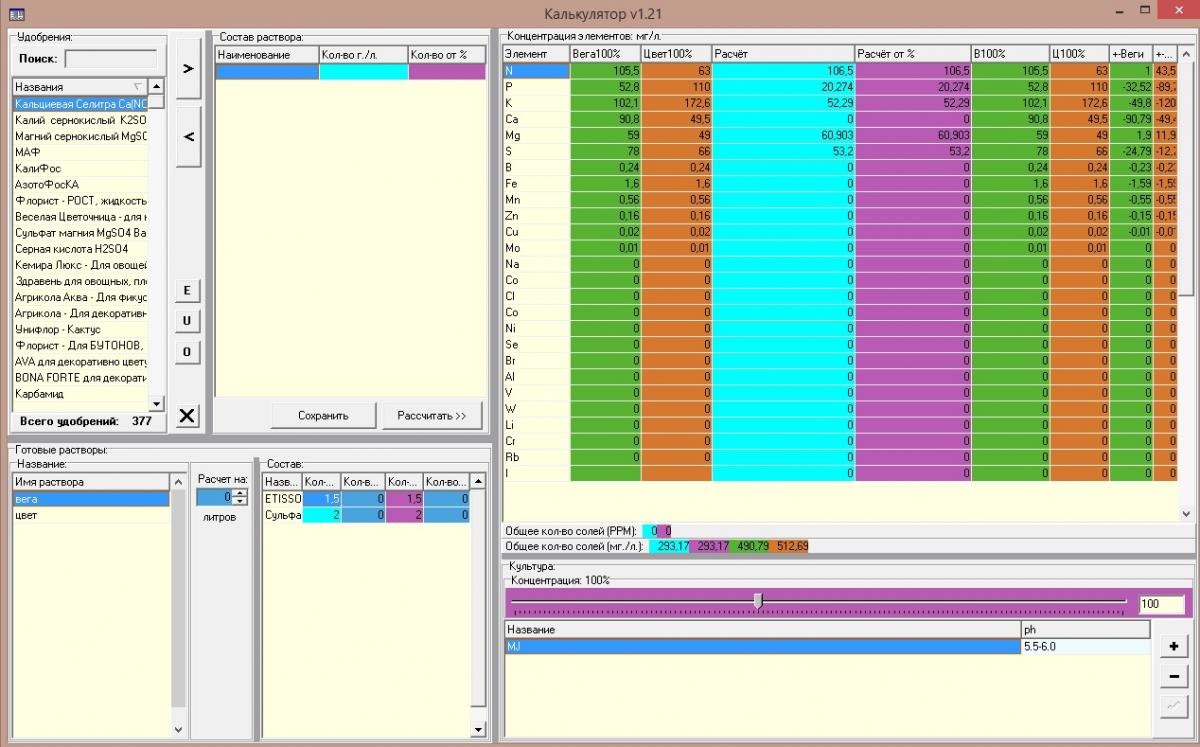Remove the culture with the minus button

(x=1172, y=677)
